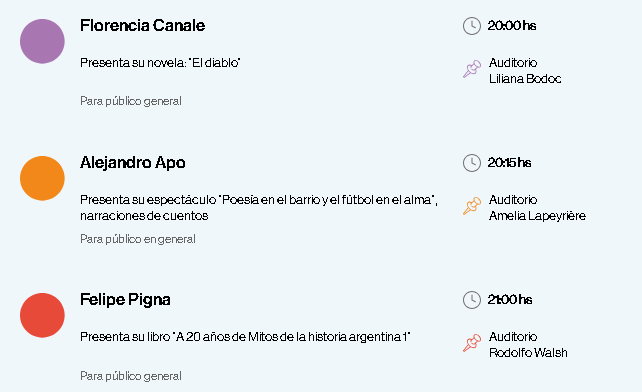The image size is (642, 392).
Task: Click the 'Poesía en el barrio' show description
Action: pyautogui.click(x=259, y=208)
